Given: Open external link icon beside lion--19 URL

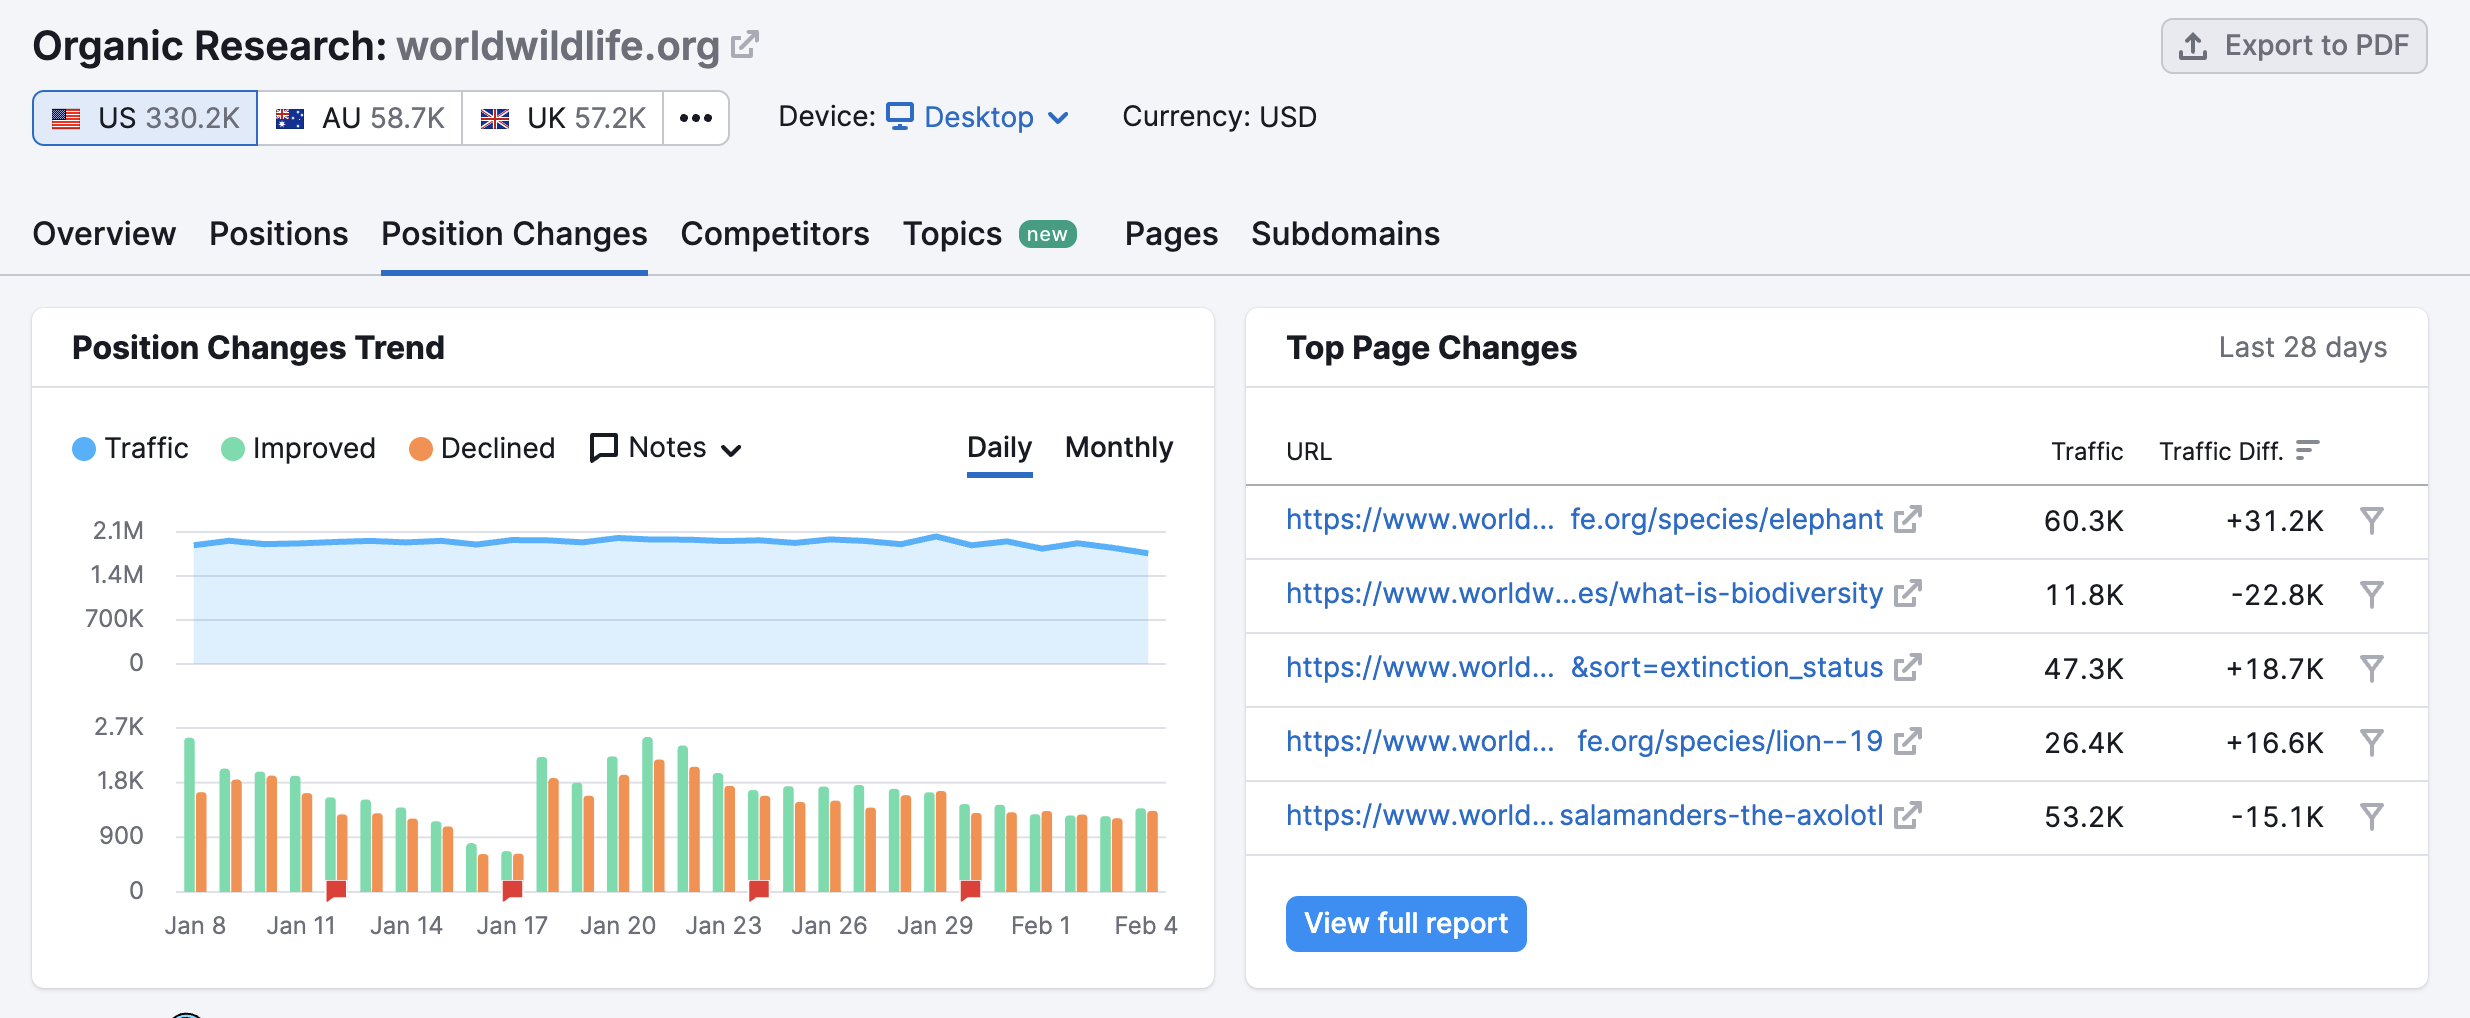Looking at the screenshot, I should tap(1908, 742).
